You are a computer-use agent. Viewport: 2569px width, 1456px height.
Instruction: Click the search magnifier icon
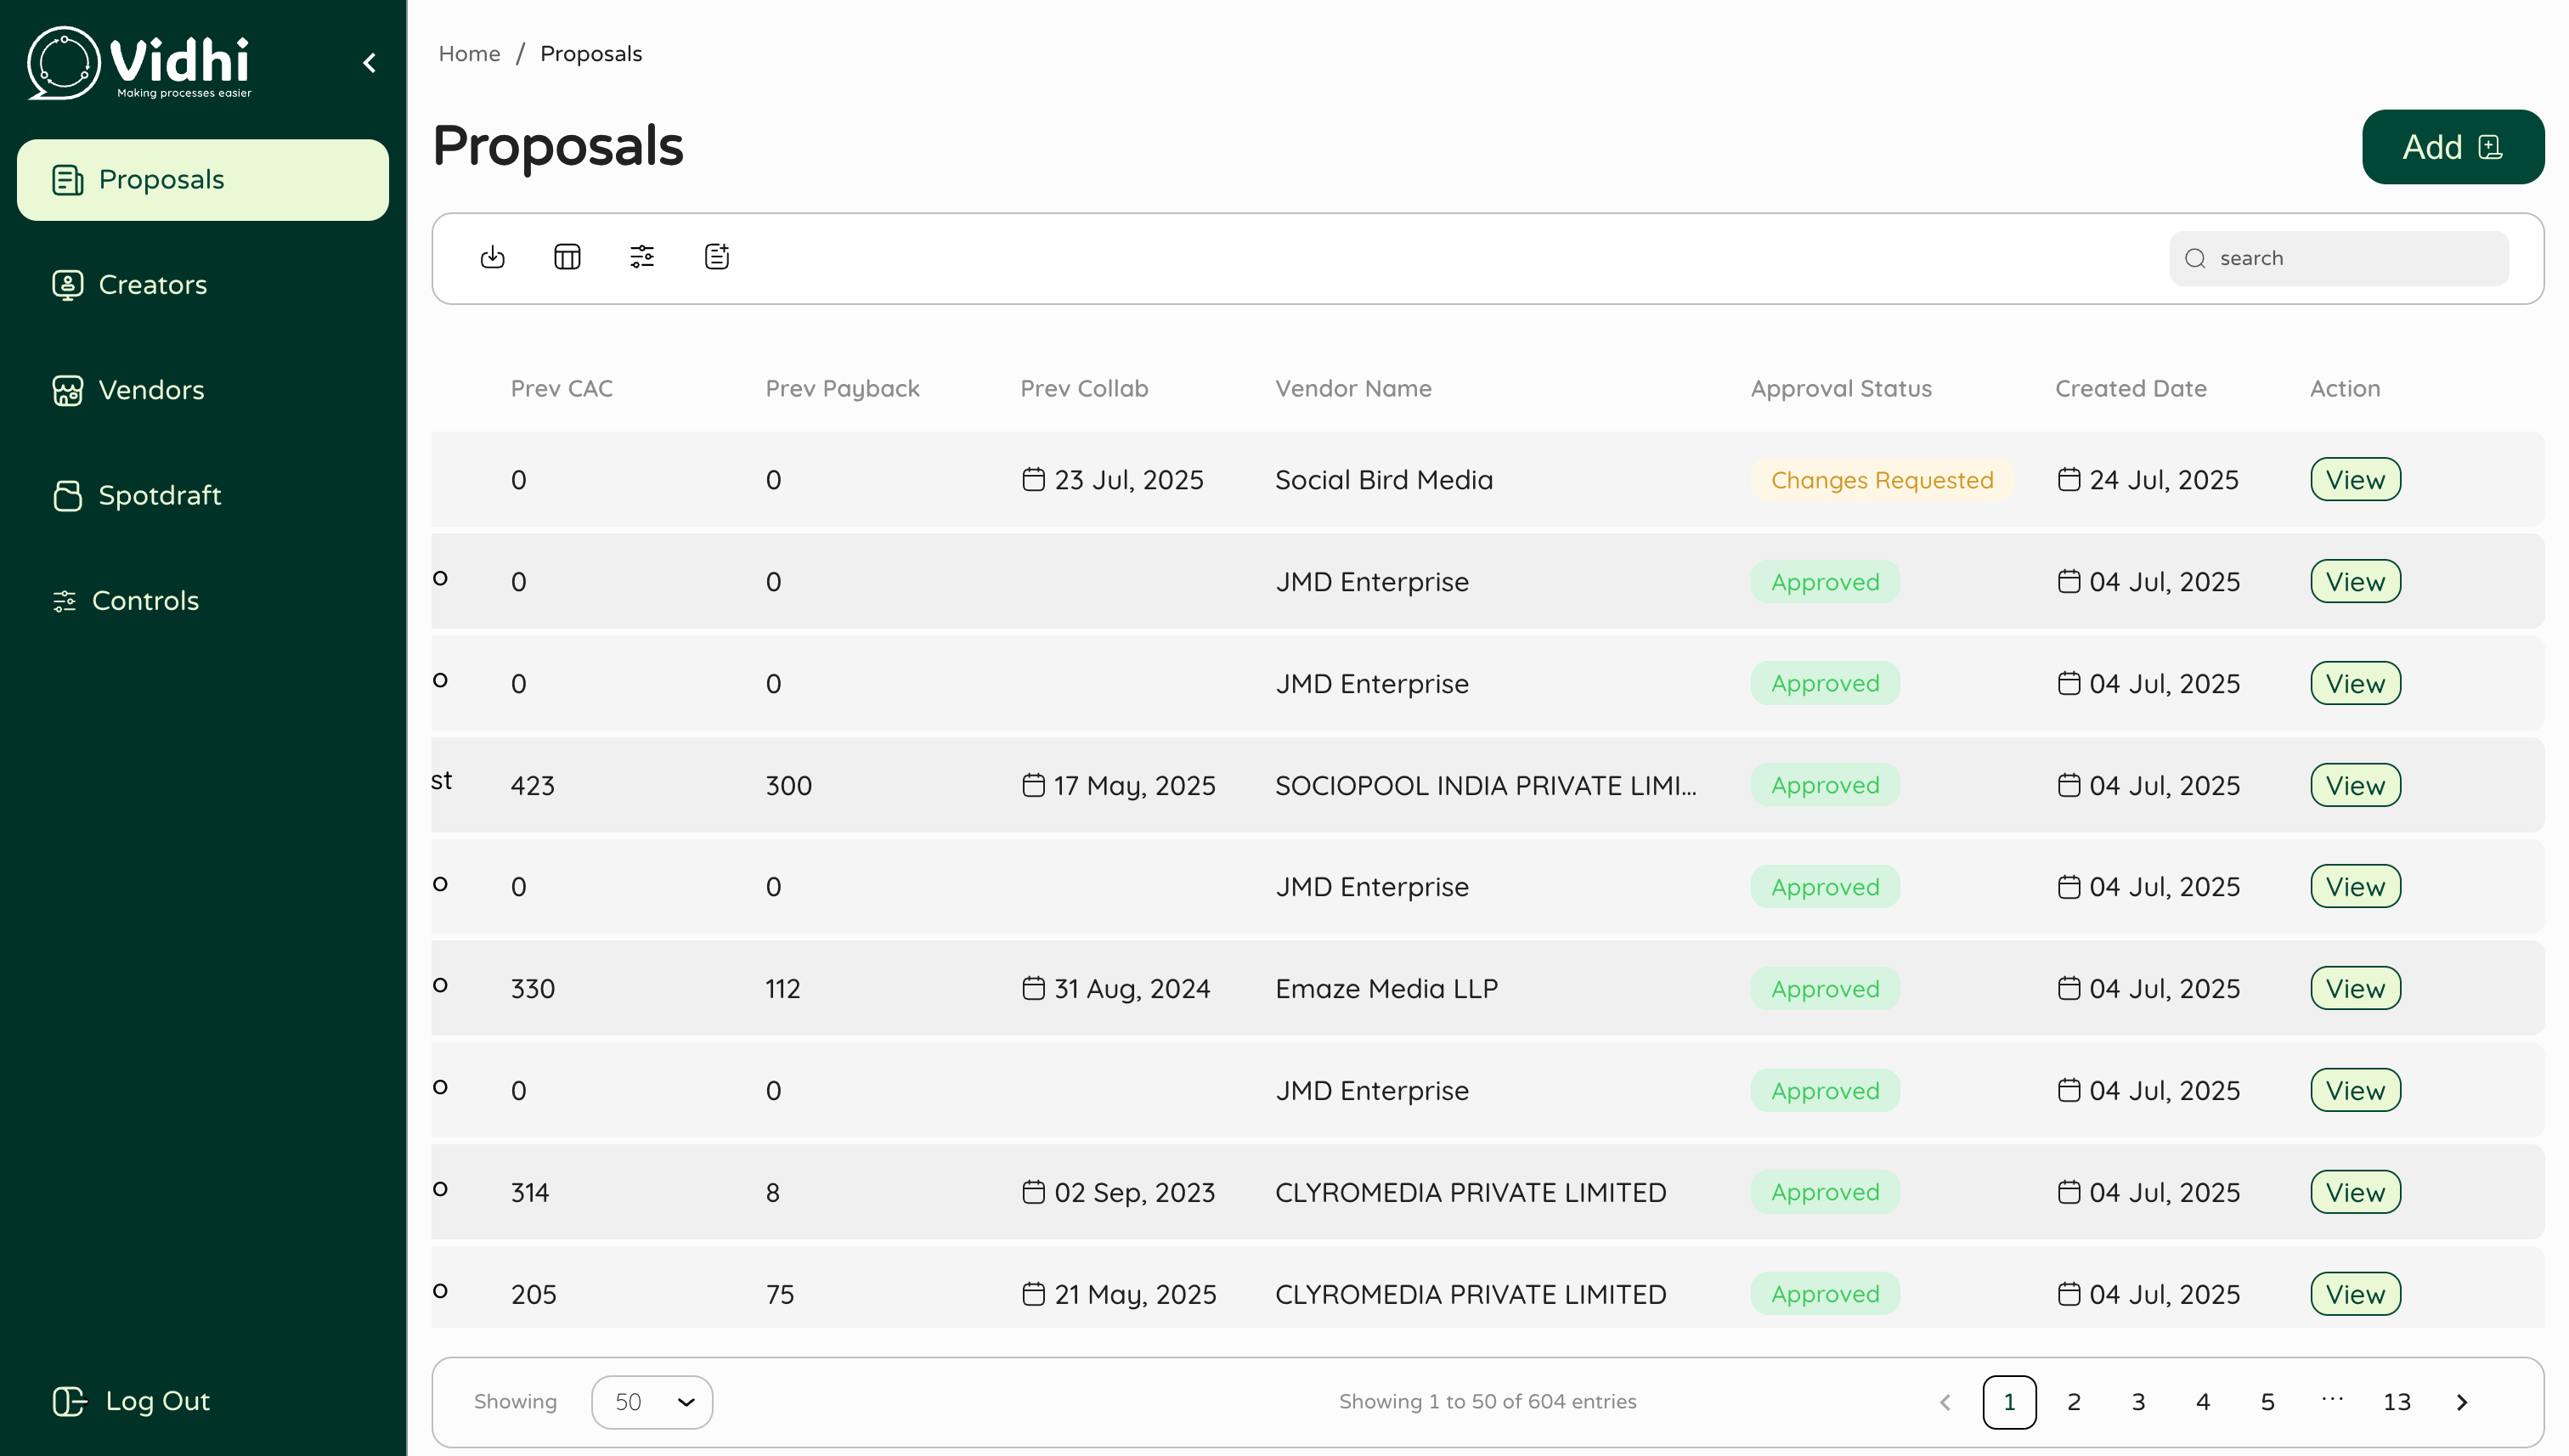click(x=2195, y=259)
